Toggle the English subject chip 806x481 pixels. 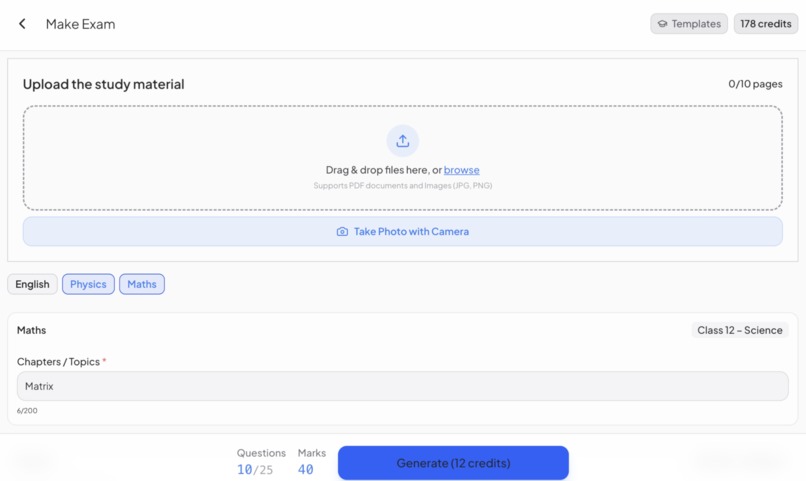point(32,284)
